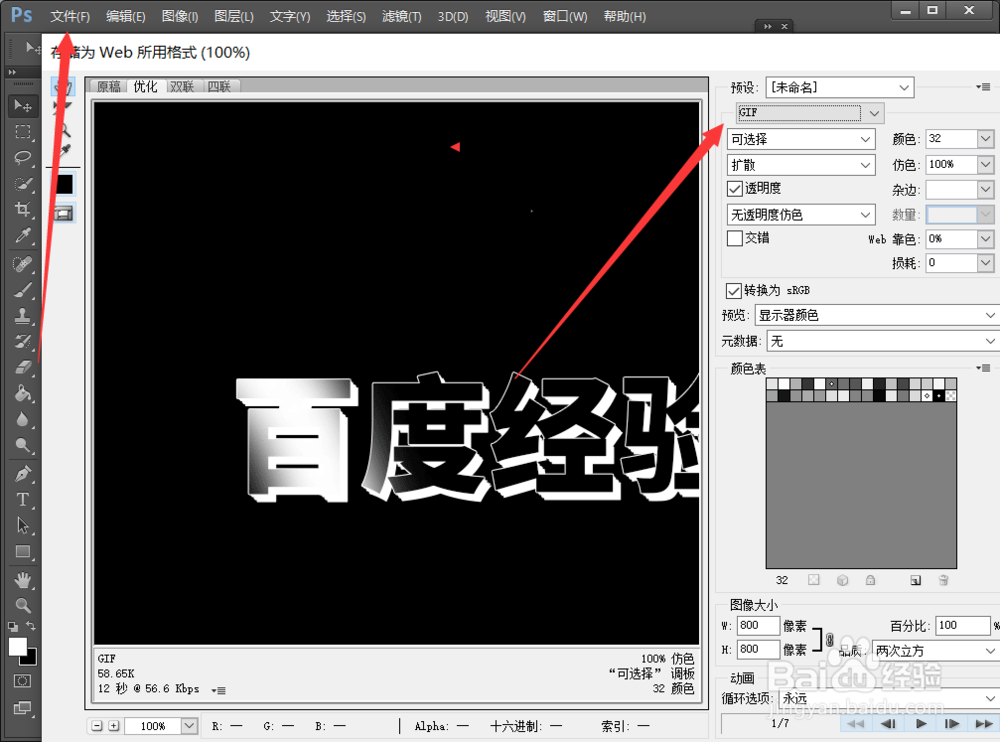Select the Rectangle shape tool
Viewport: 1000px width, 742px height.
point(23,551)
